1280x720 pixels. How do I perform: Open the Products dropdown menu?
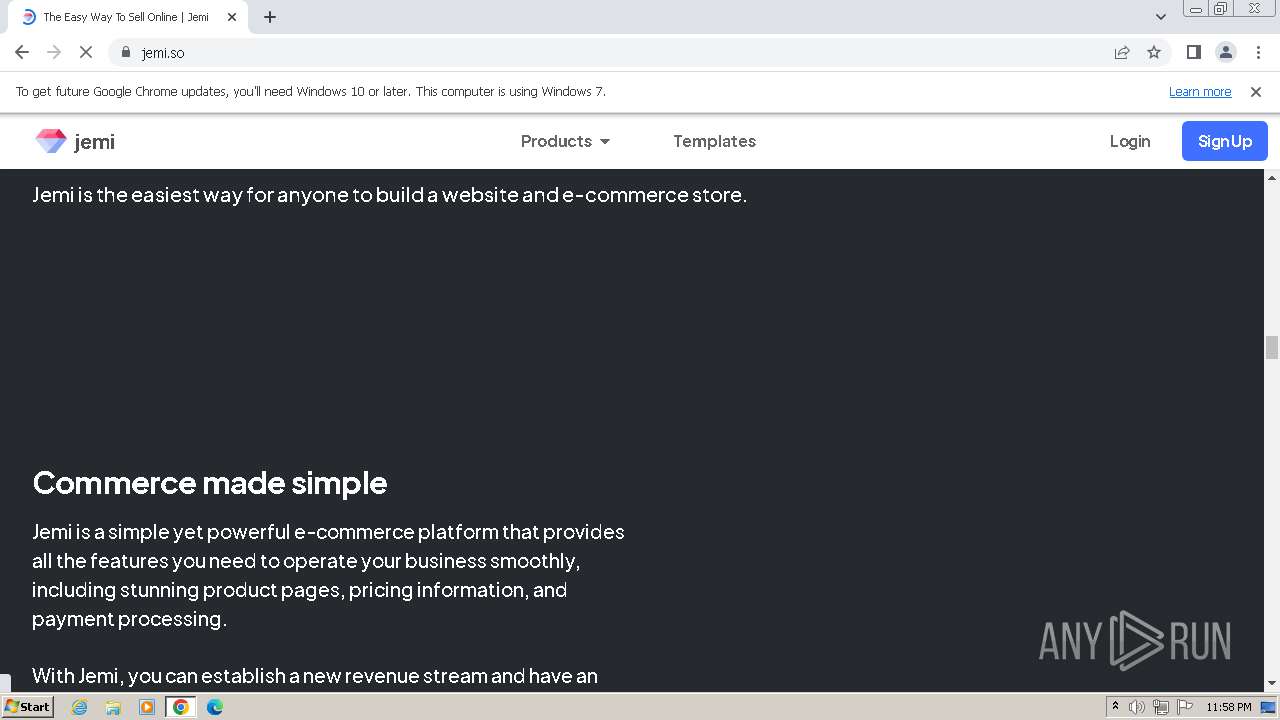565,141
